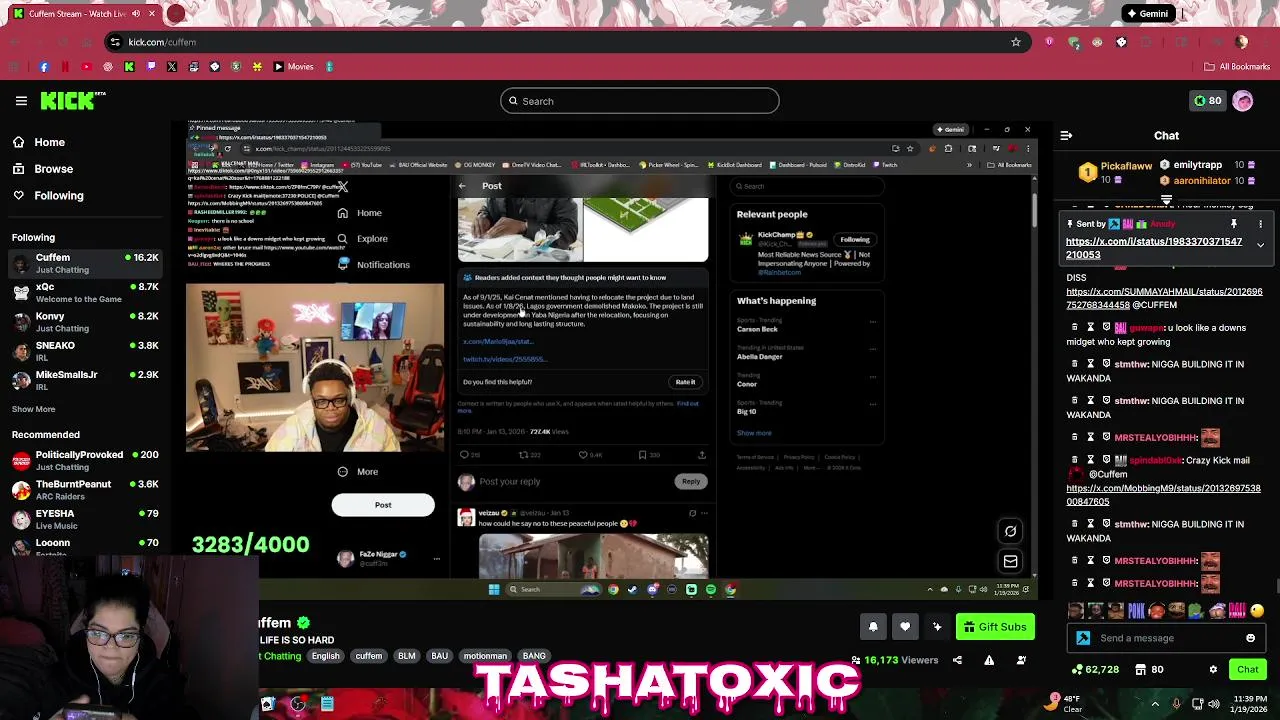Open MobbingM9 x.com link in chat
Screen dimensions: 1280x720
pyautogui.click(x=1163, y=495)
